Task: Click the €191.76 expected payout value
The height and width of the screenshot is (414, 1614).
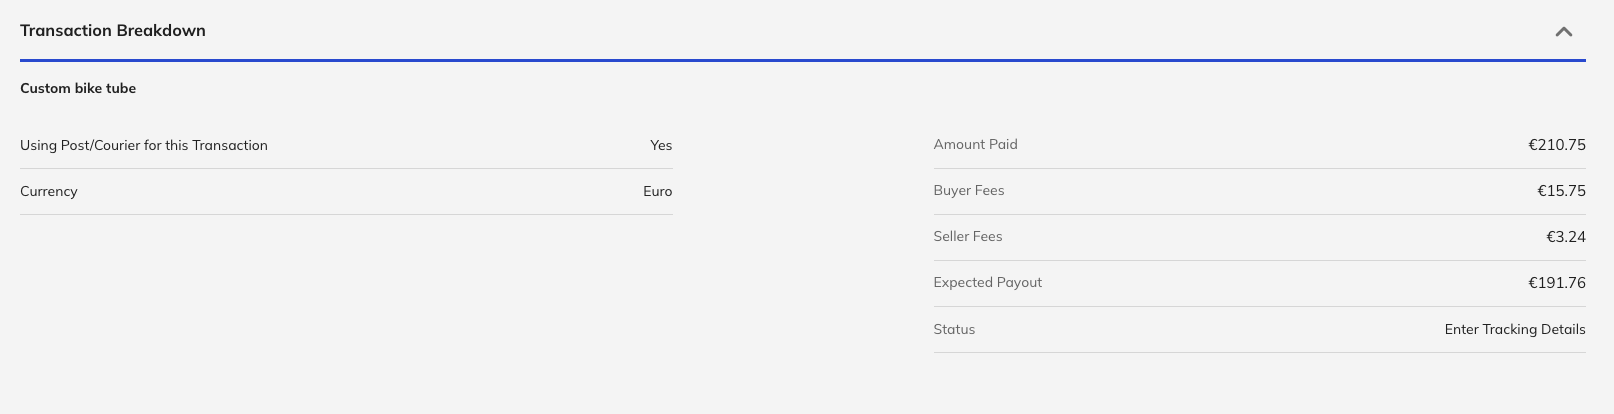Action: [1556, 283]
